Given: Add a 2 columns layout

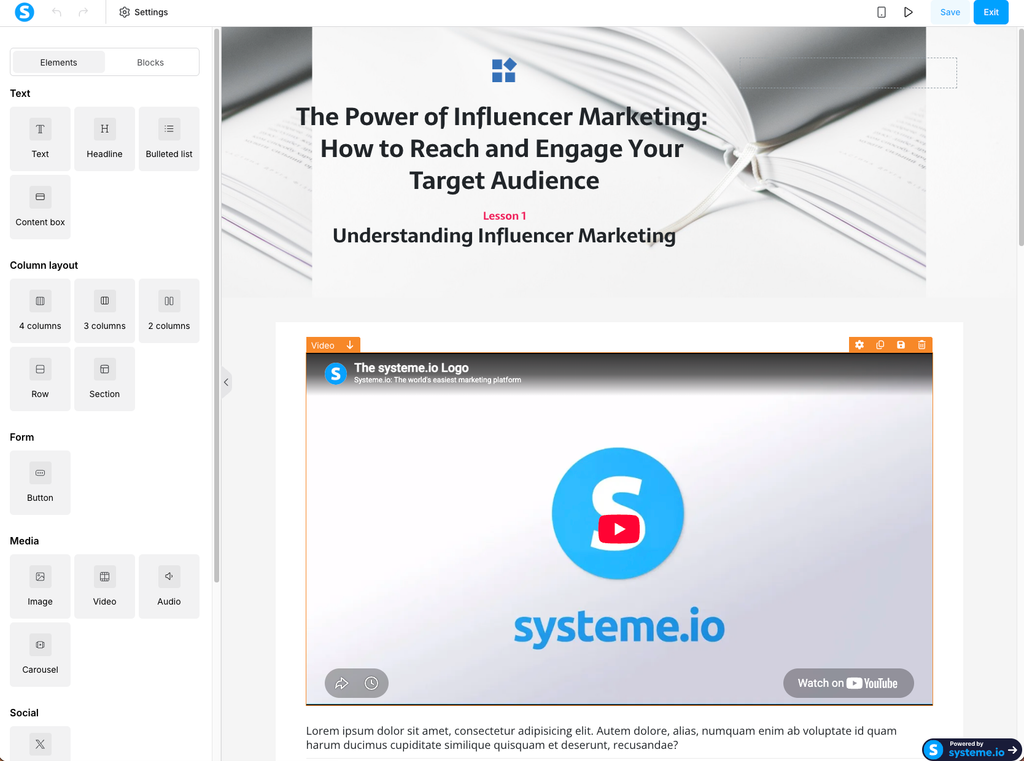Looking at the screenshot, I should [x=169, y=311].
